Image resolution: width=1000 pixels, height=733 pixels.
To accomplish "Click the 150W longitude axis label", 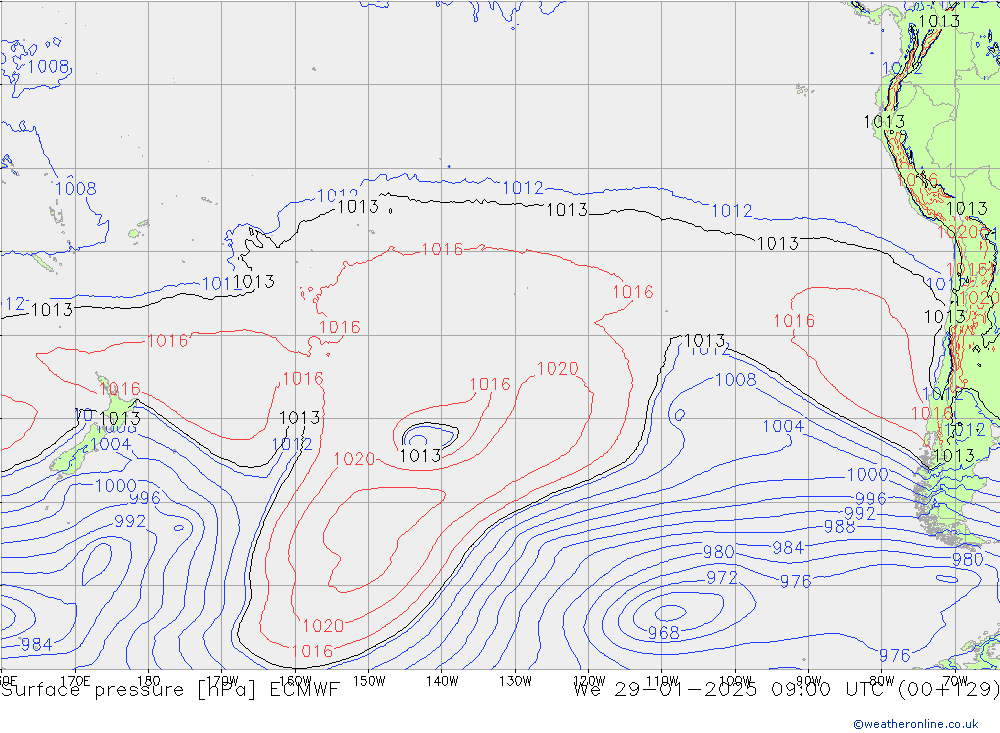I will coord(369,681).
